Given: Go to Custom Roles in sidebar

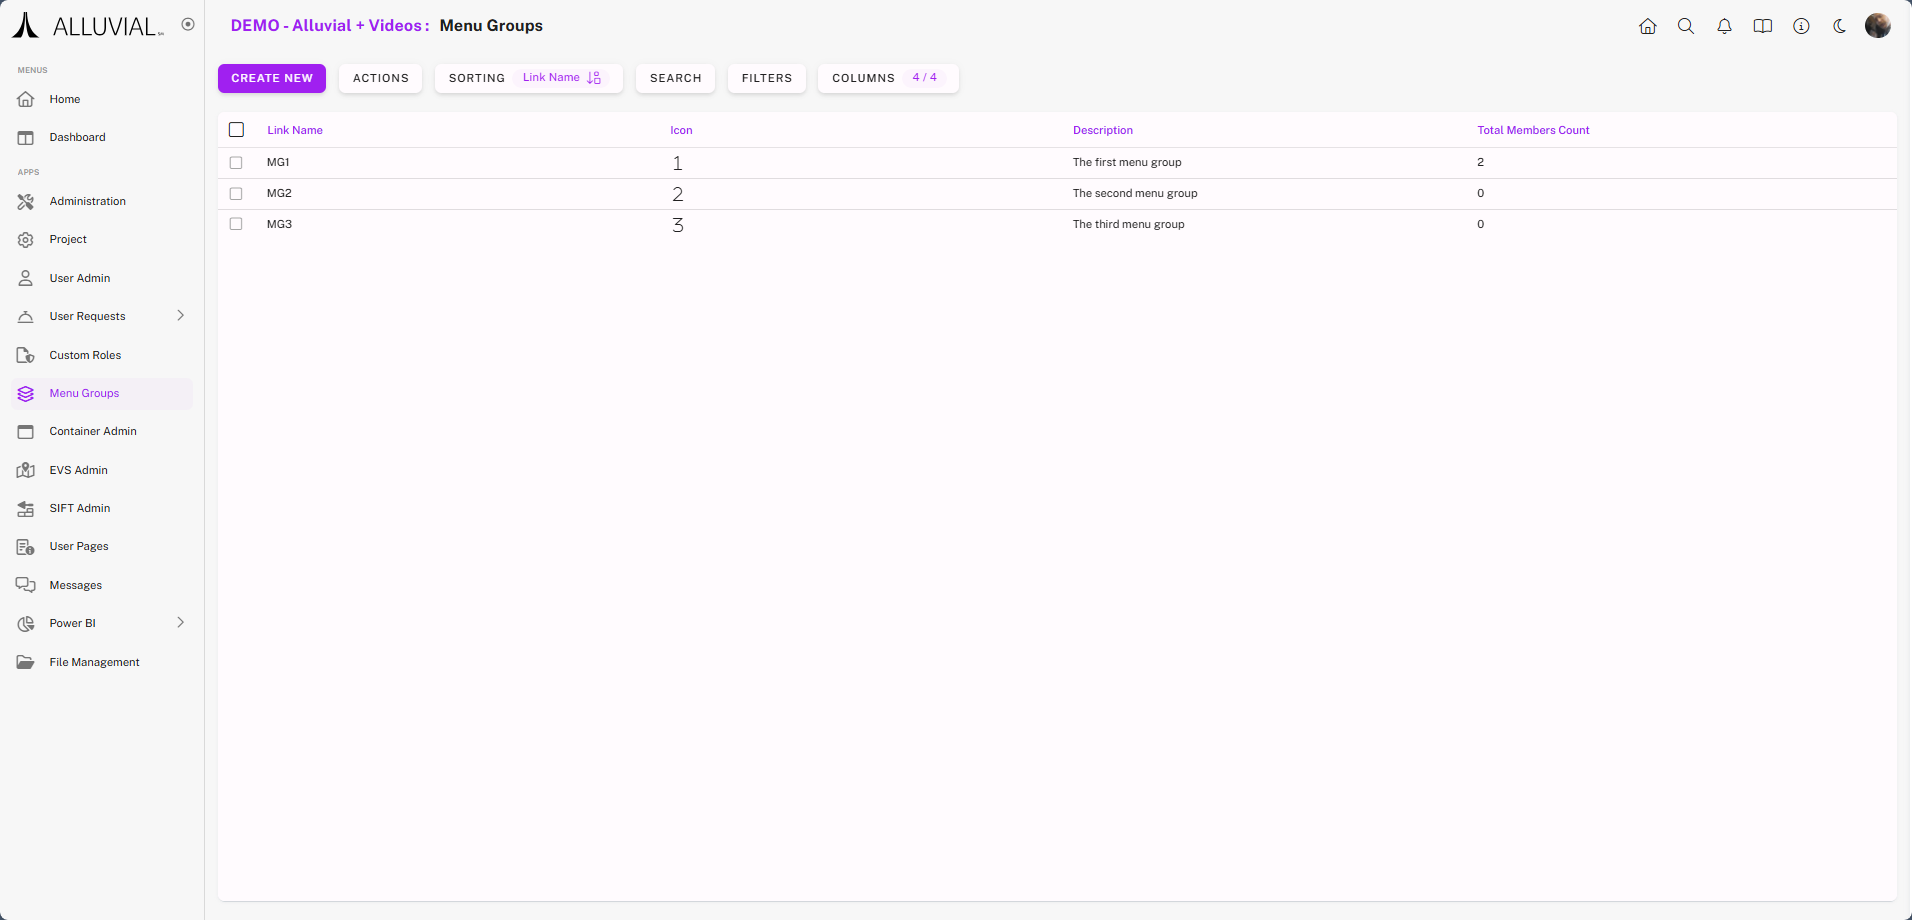Looking at the screenshot, I should [85, 355].
